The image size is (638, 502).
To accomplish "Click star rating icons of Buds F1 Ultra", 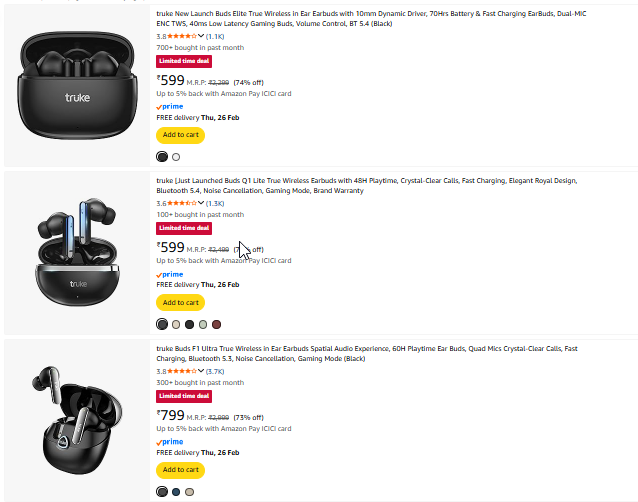I will [x=182, y=371].
